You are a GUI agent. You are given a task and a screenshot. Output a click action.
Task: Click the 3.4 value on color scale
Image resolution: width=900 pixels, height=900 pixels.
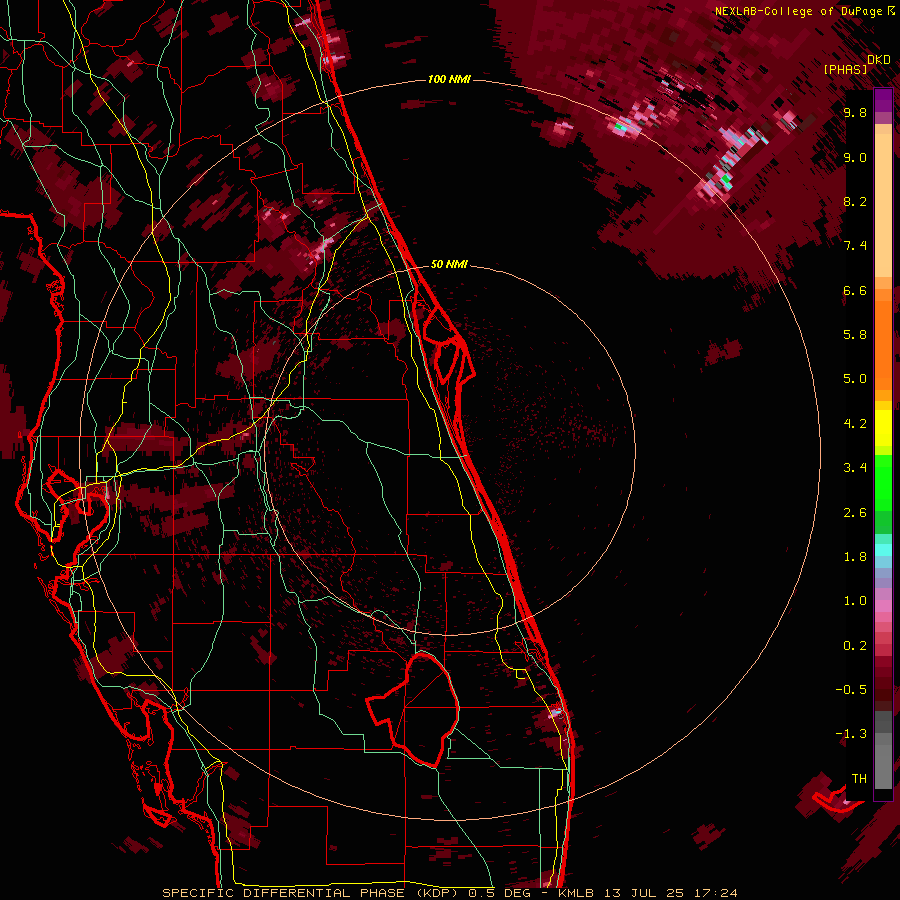(855, 468)
